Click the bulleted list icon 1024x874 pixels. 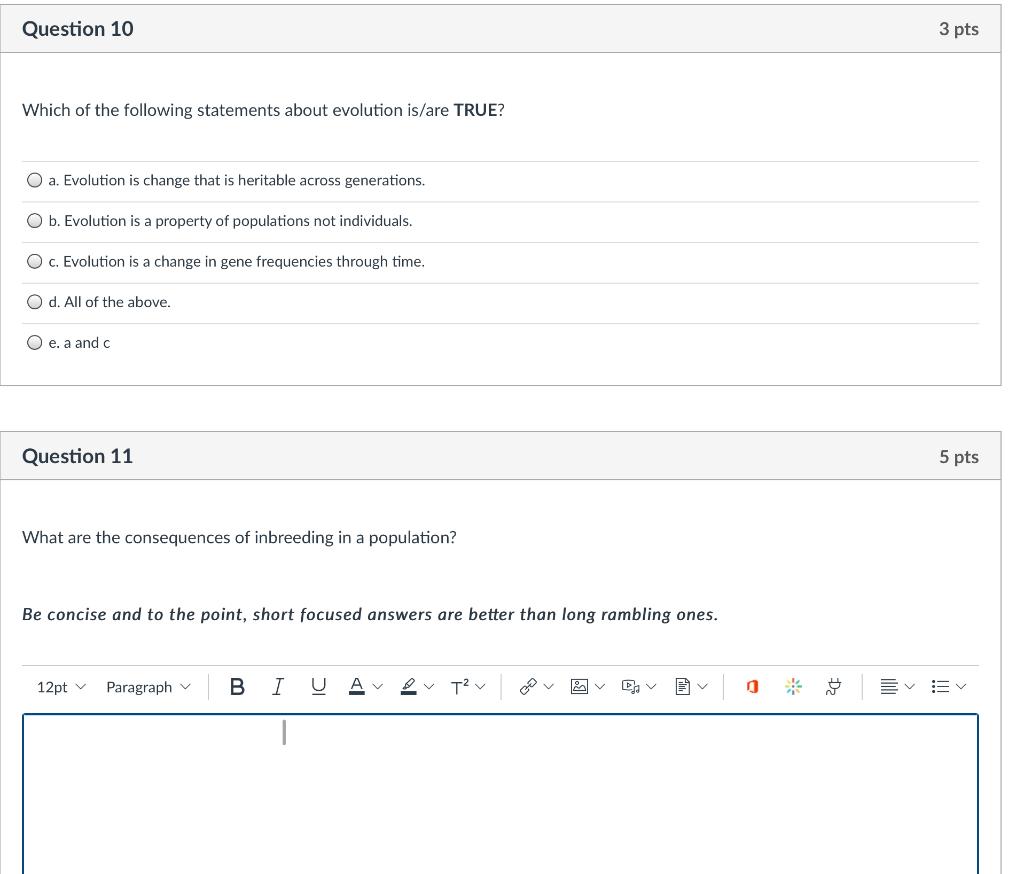[x=940, y=687]
